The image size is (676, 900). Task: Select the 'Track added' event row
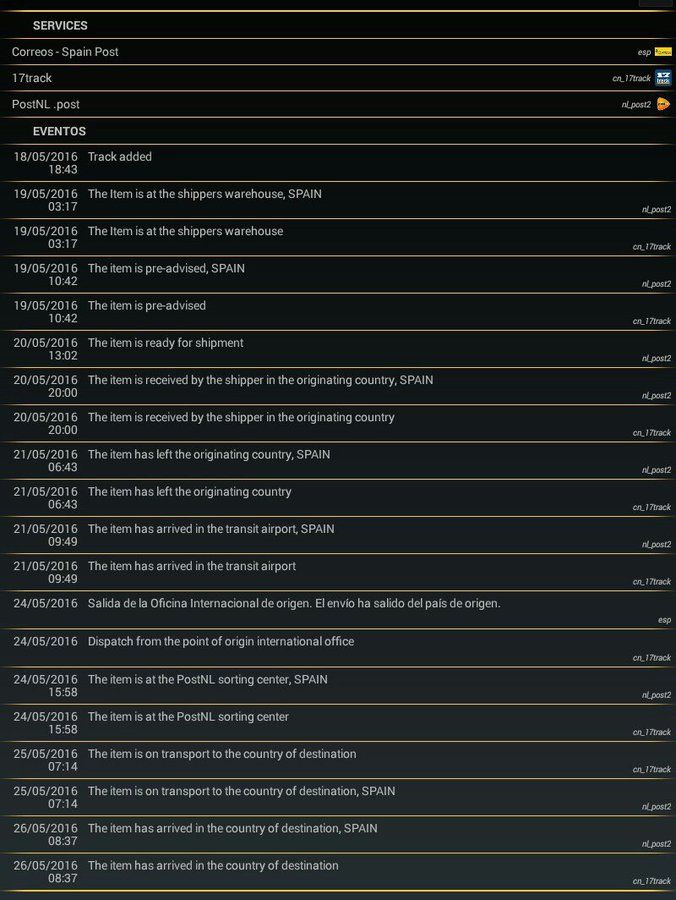coord(338,163)
